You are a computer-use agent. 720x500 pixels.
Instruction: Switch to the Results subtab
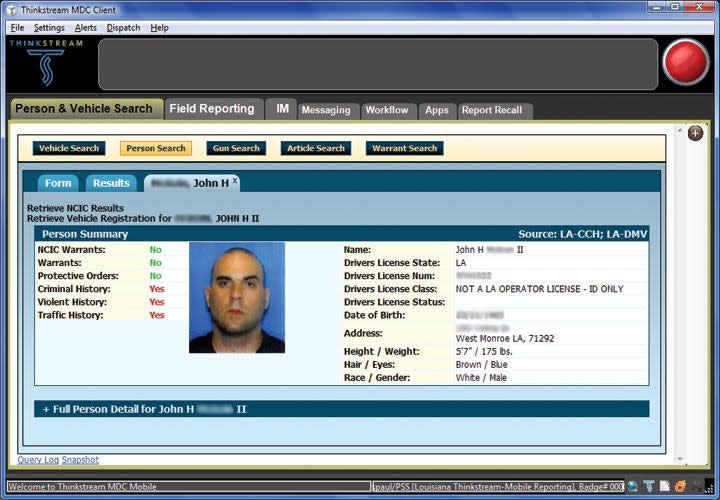click(111, 183)
